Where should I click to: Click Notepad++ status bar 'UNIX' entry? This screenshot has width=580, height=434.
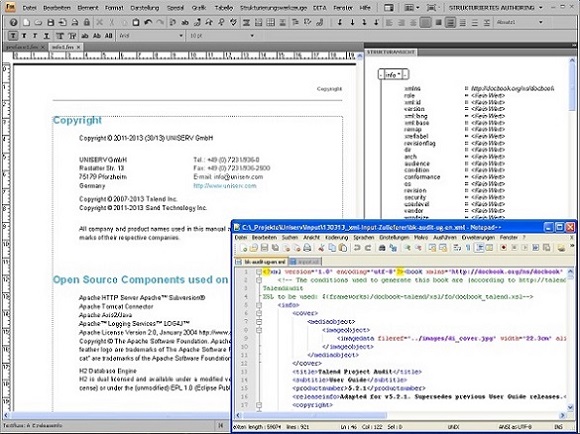(453, 427)
